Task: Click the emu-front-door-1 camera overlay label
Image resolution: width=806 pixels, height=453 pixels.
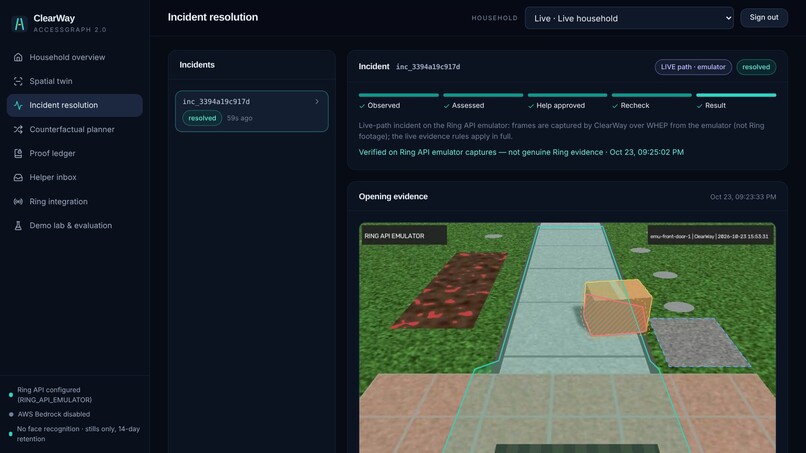Action: 709,237
